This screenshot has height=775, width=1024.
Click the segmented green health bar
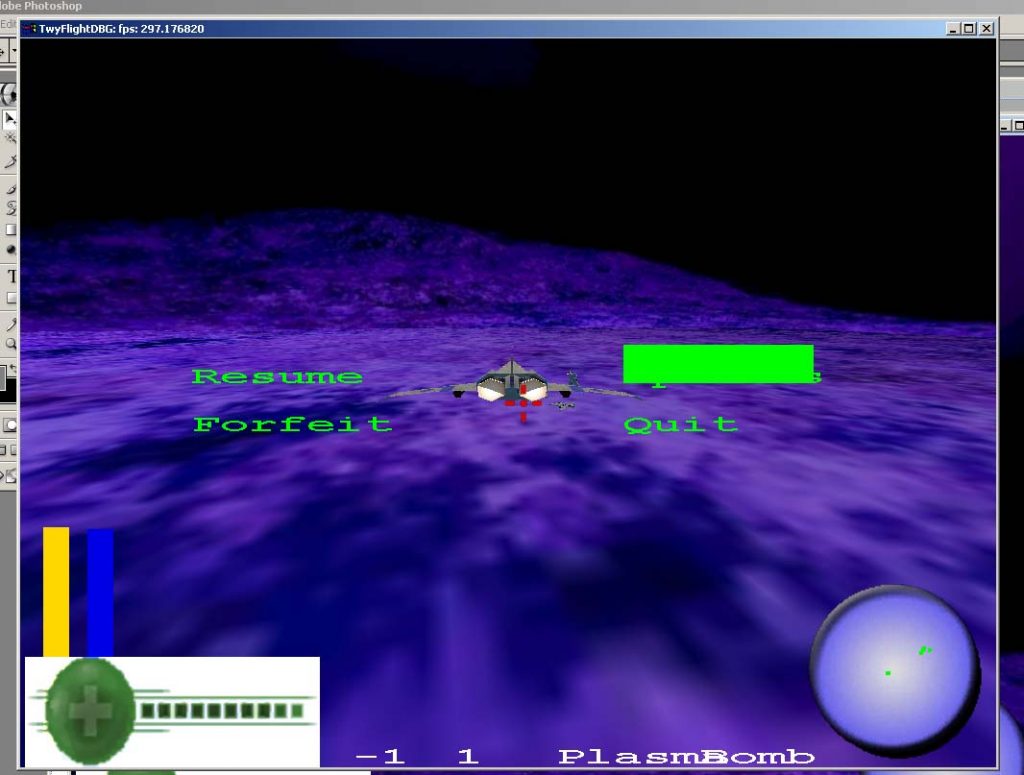221,711
